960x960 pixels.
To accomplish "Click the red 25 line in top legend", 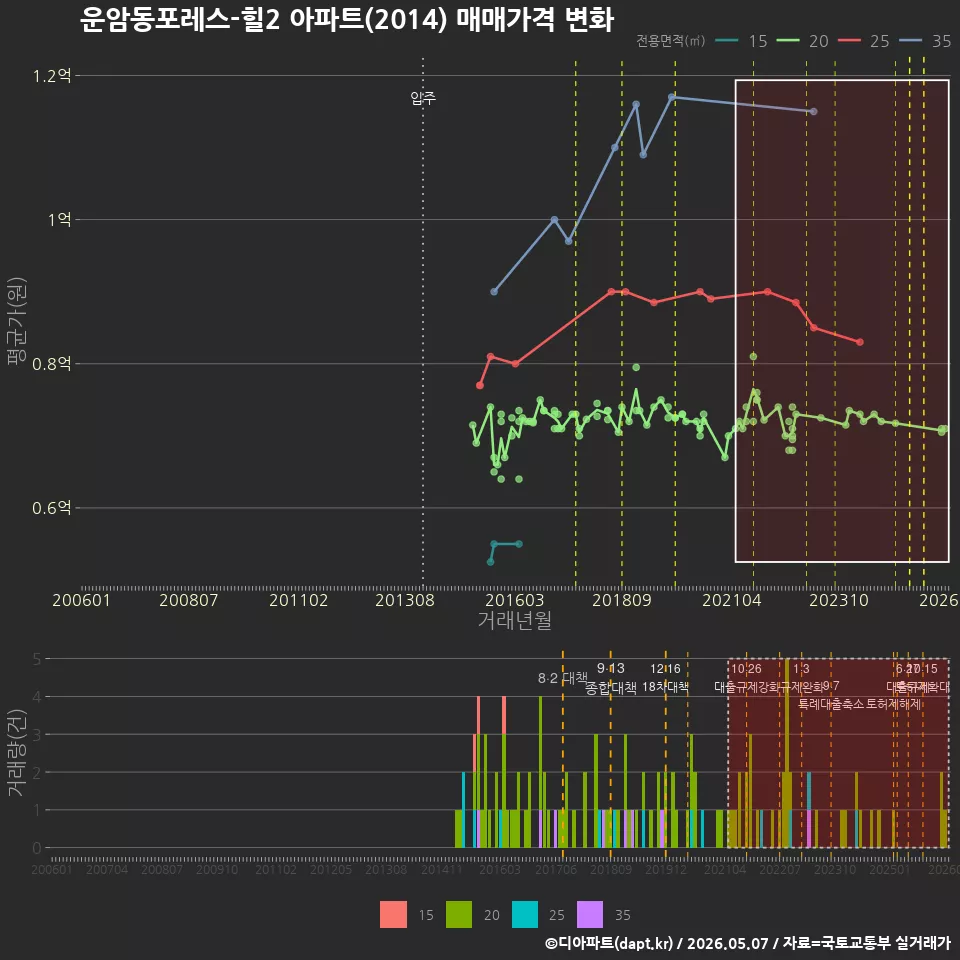I will pos(849,41).
